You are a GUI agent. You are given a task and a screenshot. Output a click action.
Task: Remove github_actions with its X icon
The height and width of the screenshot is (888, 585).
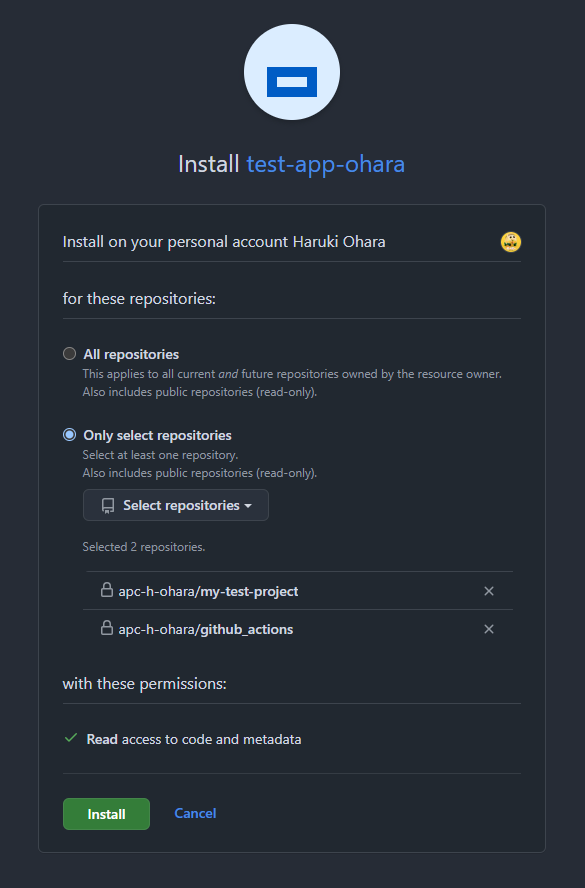(x=489, y=629)
